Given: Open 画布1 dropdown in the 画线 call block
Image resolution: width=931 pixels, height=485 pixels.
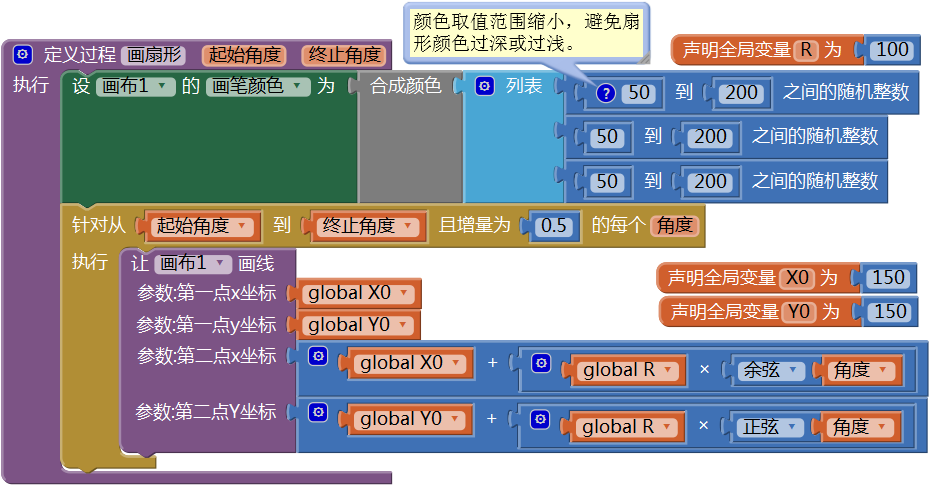Looking at the screenshot, I should [193, 263].
